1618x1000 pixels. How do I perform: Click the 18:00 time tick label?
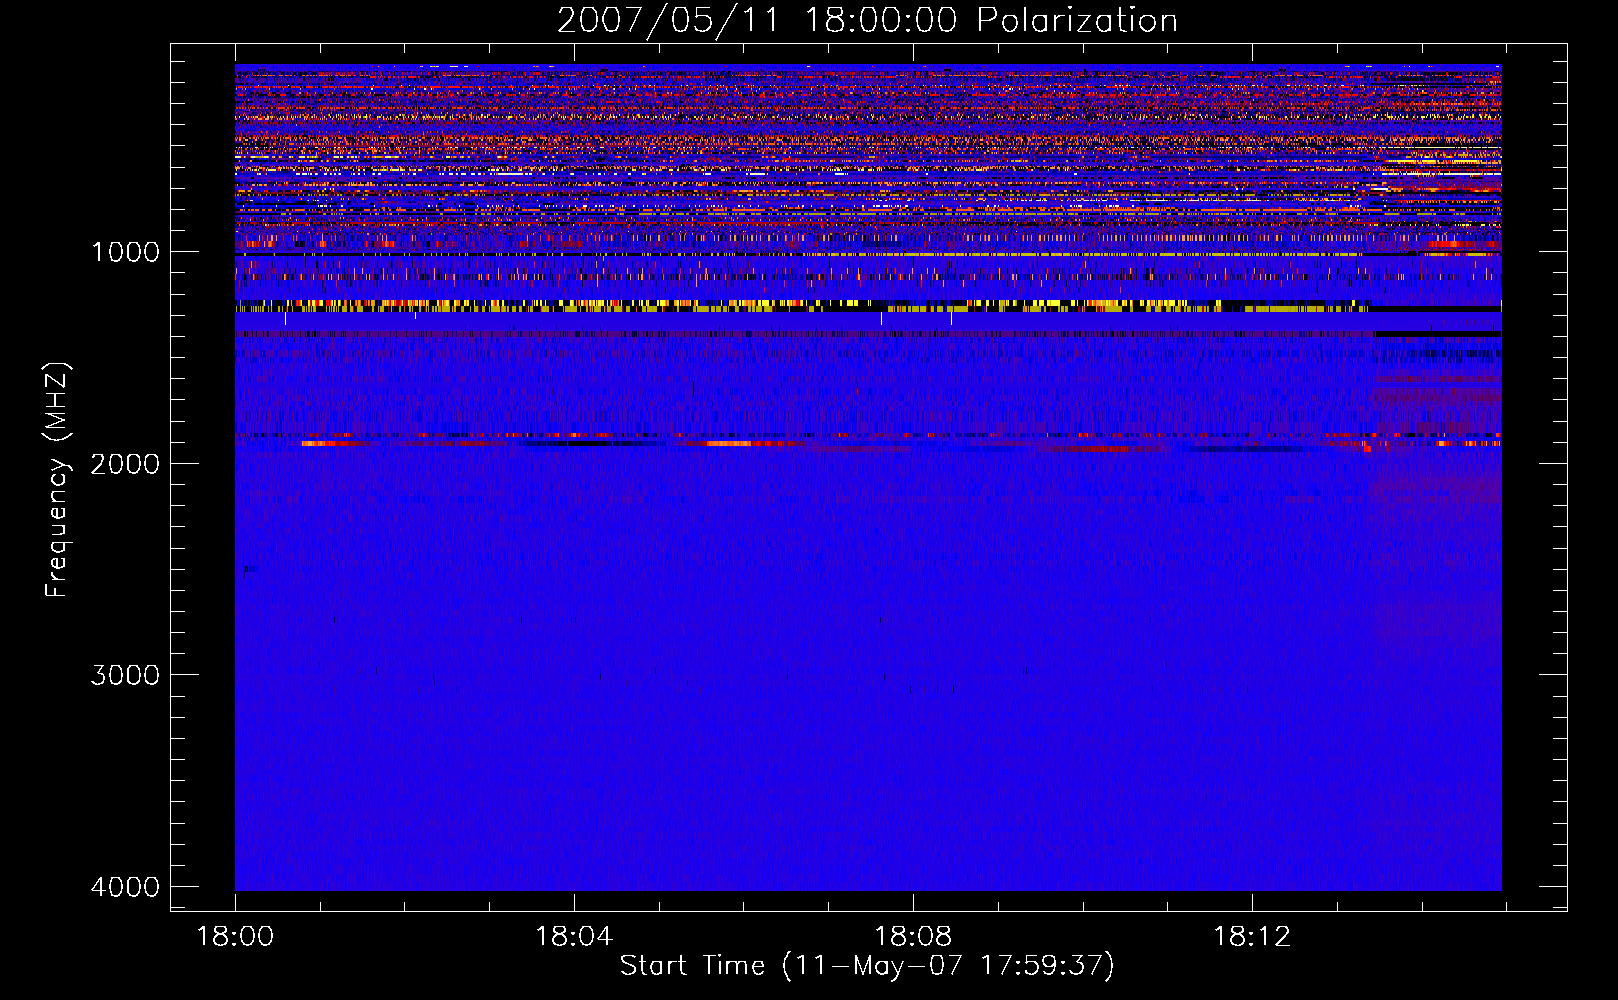[235, 937]
